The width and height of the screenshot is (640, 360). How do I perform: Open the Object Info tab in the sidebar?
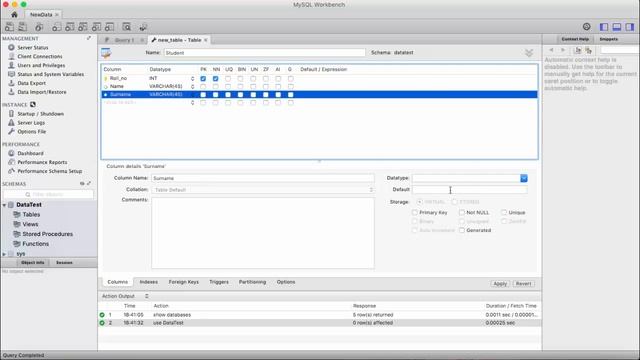(x=33, y=263)
